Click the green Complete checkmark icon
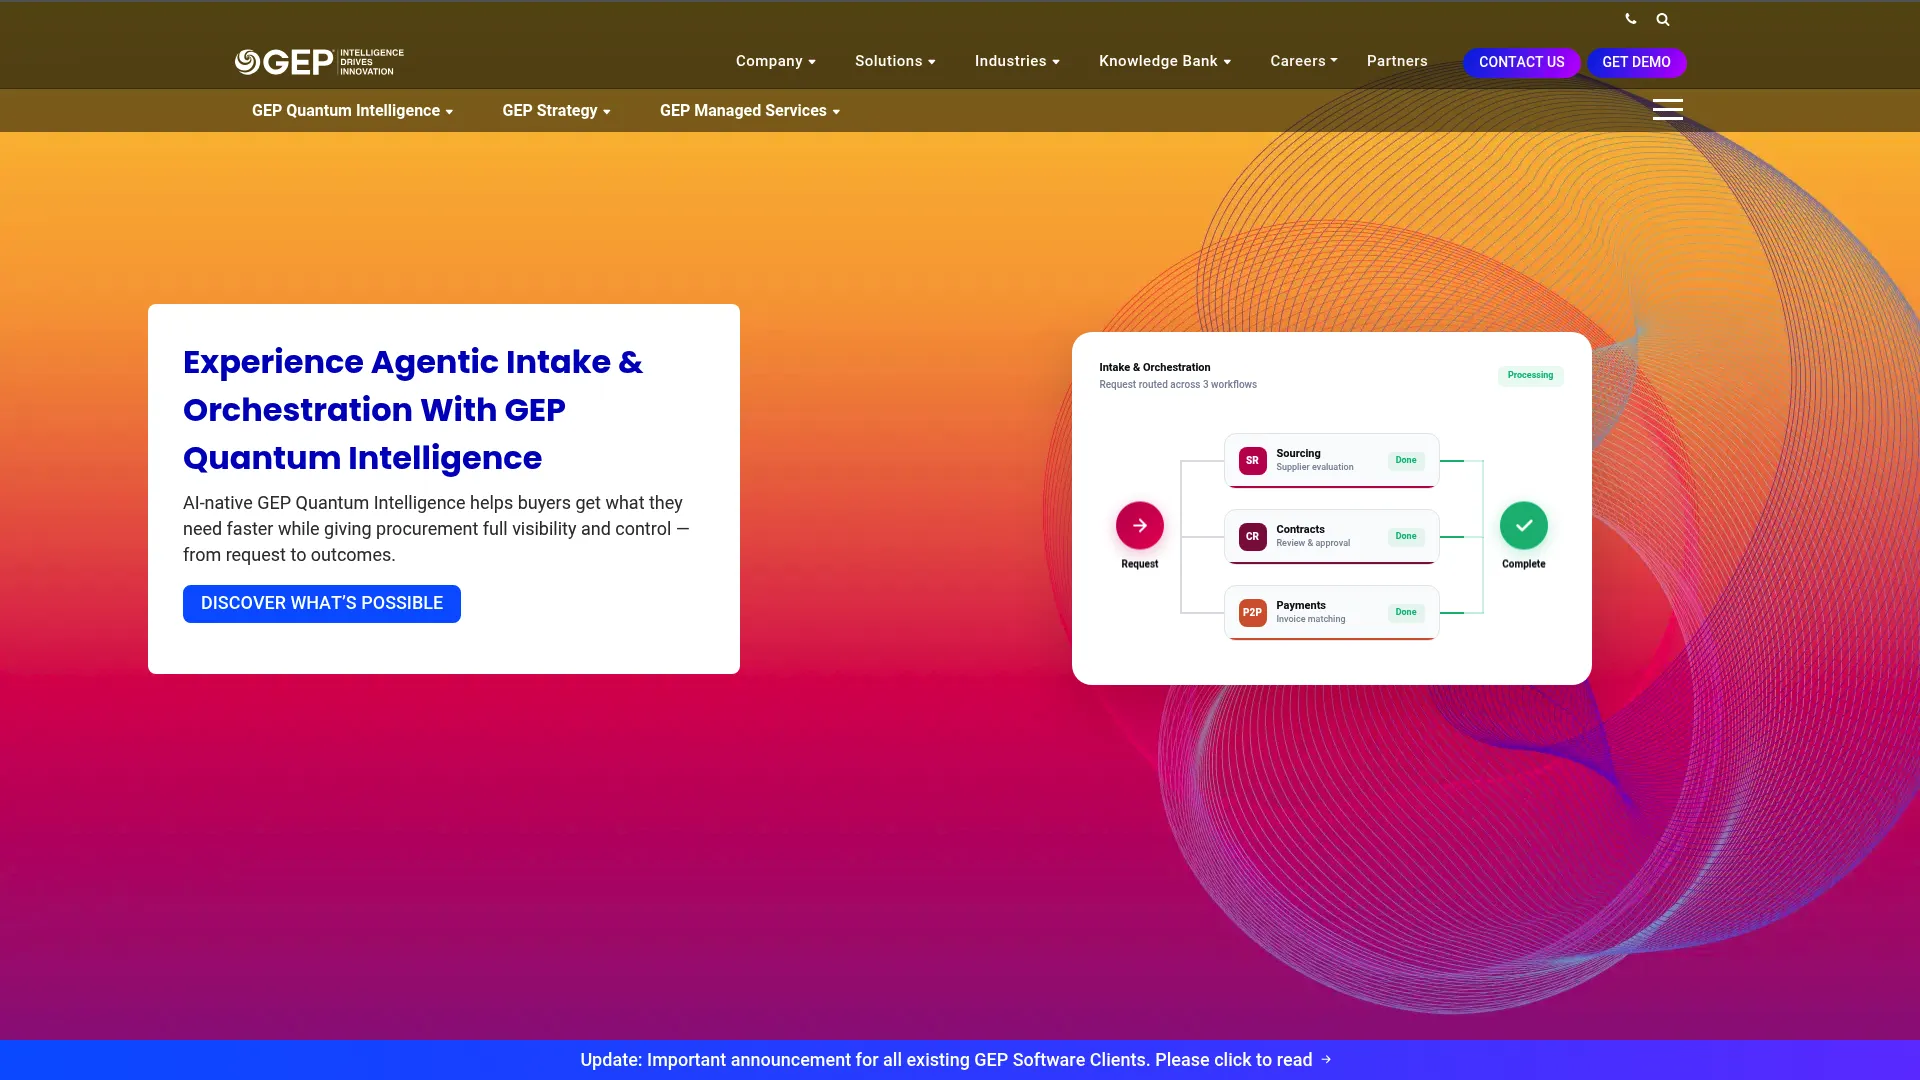This screenshot has width=1920, height=1080. coord(1523,525)
